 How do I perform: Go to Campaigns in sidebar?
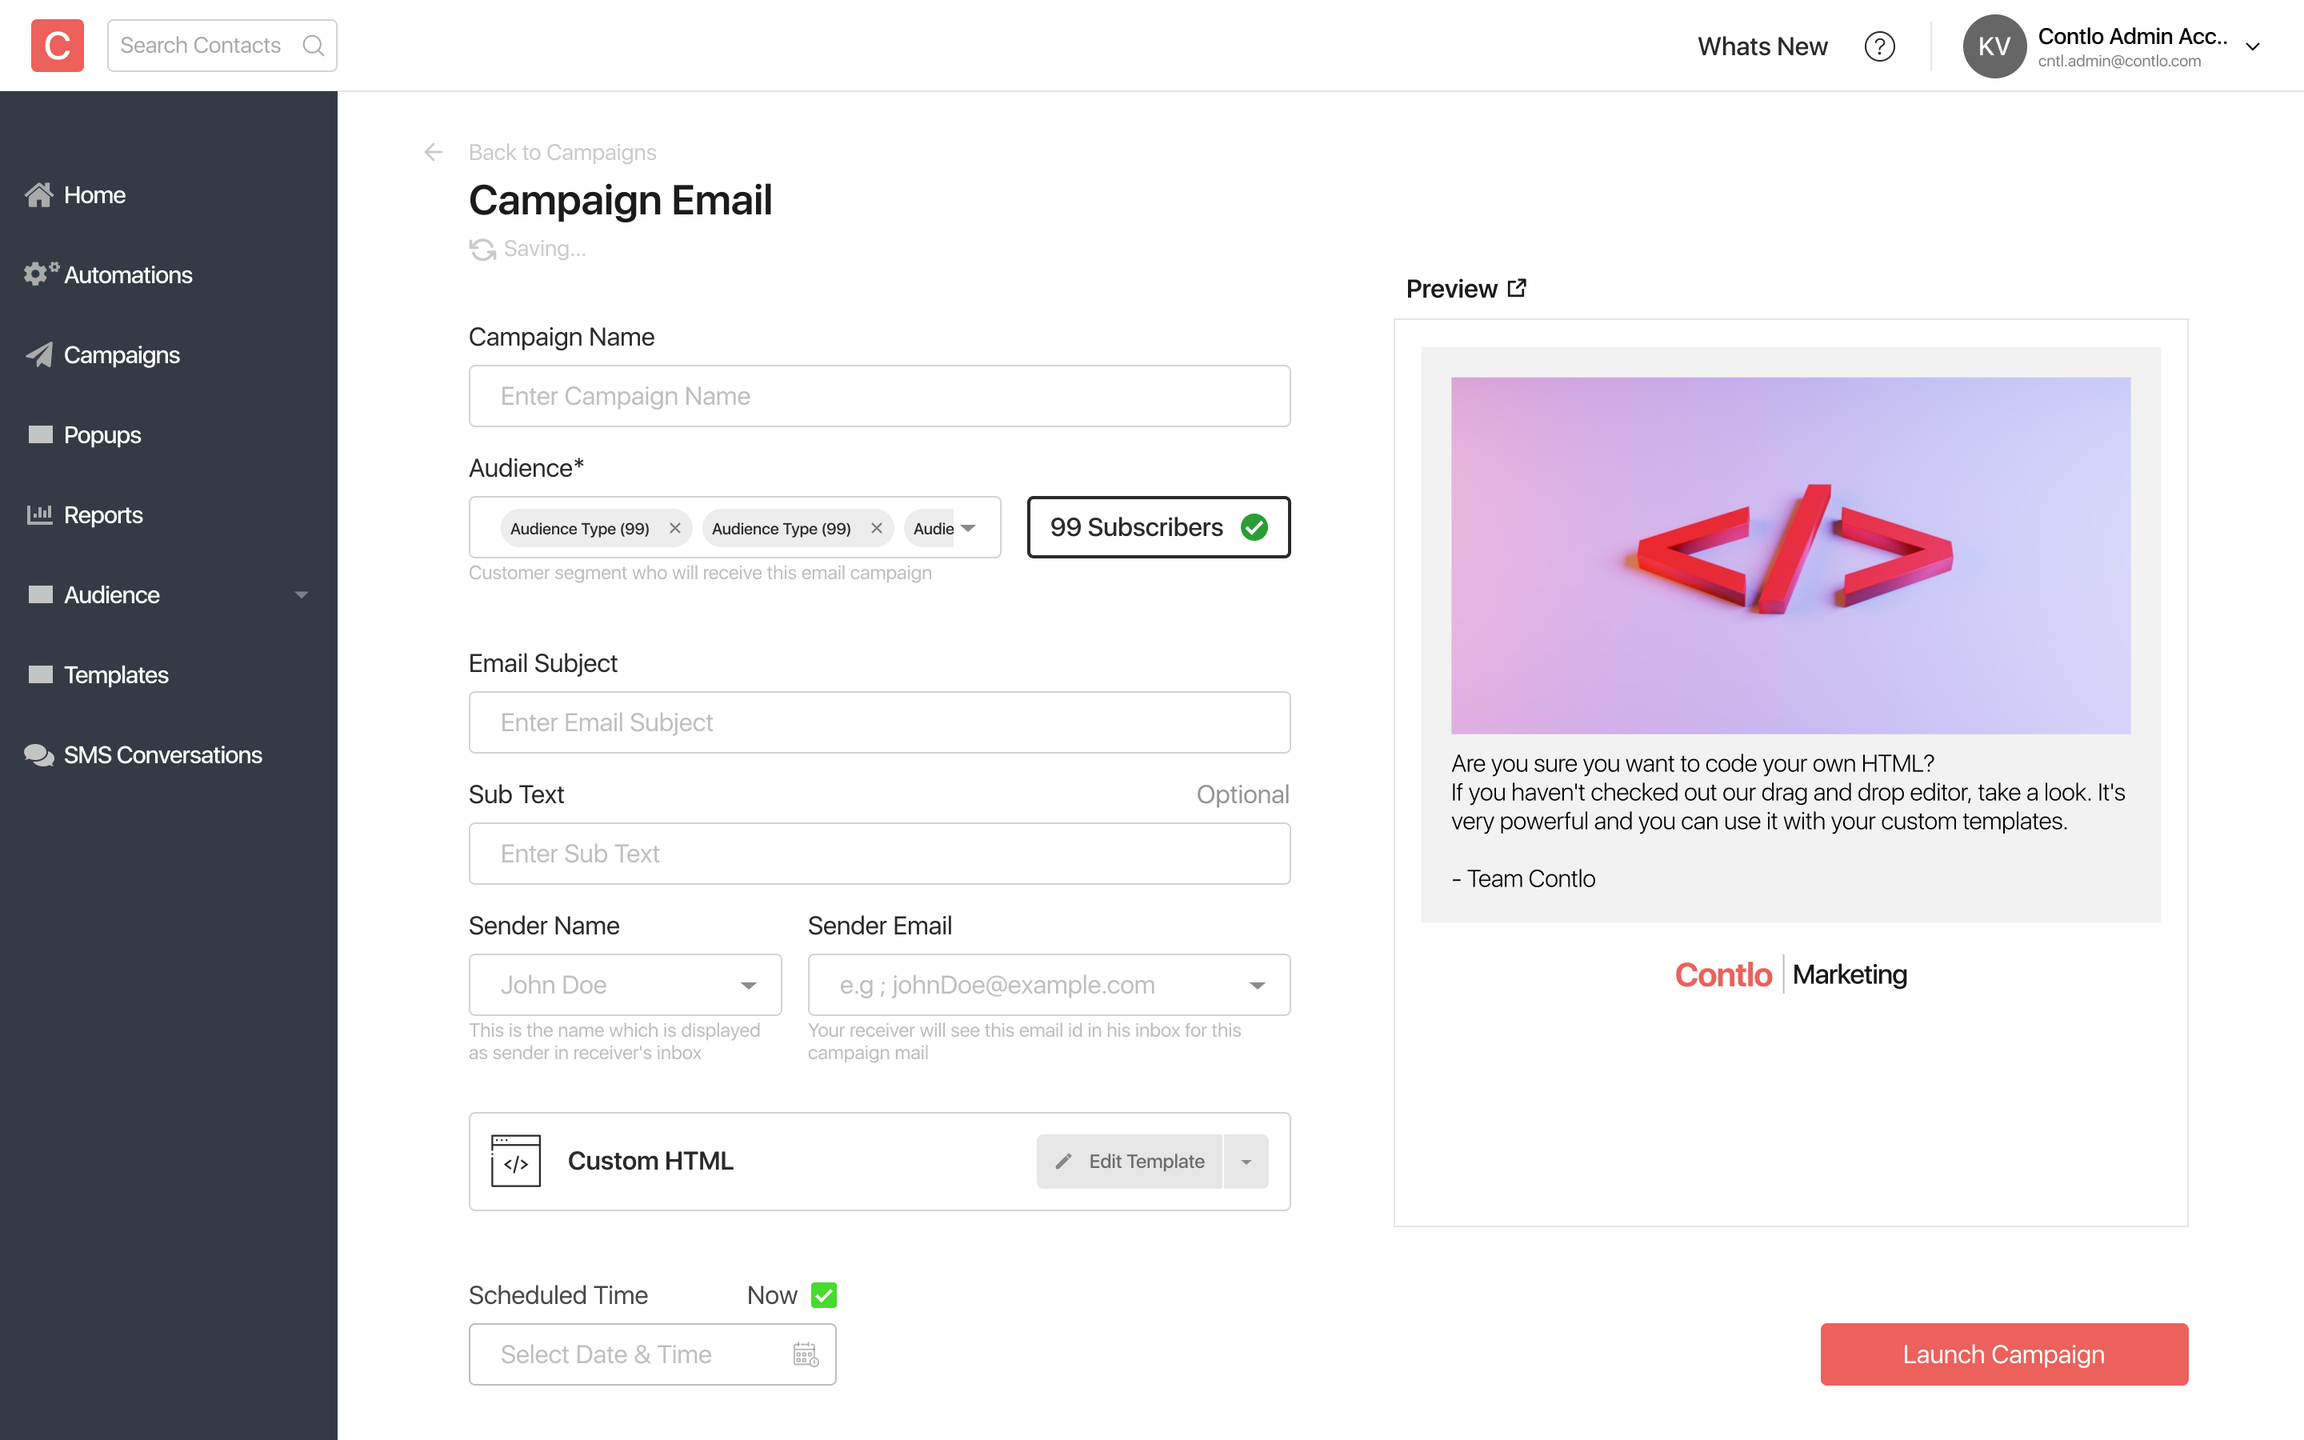(x=121, y=355)
